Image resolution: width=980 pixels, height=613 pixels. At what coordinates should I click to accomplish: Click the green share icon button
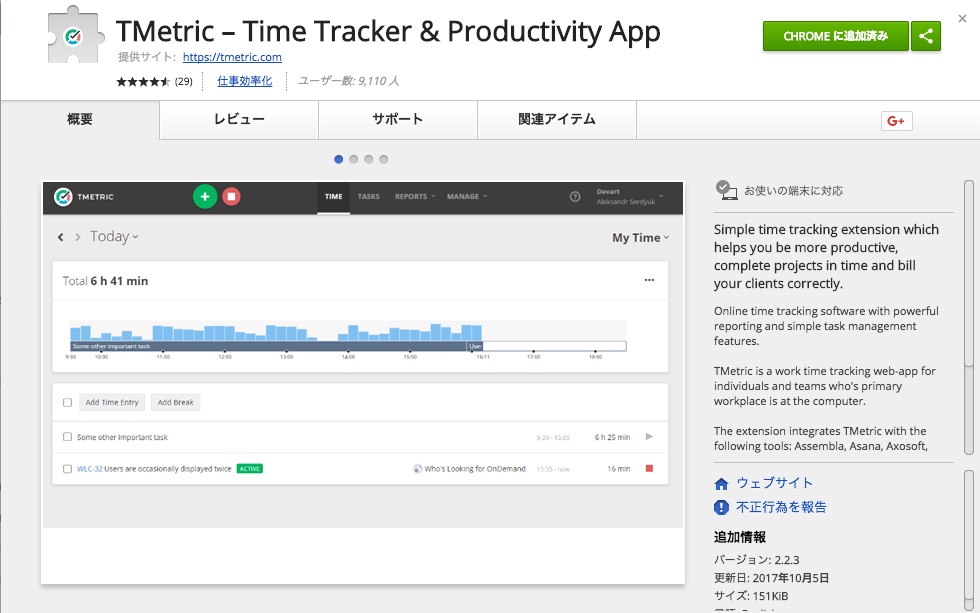pos(926,36)
